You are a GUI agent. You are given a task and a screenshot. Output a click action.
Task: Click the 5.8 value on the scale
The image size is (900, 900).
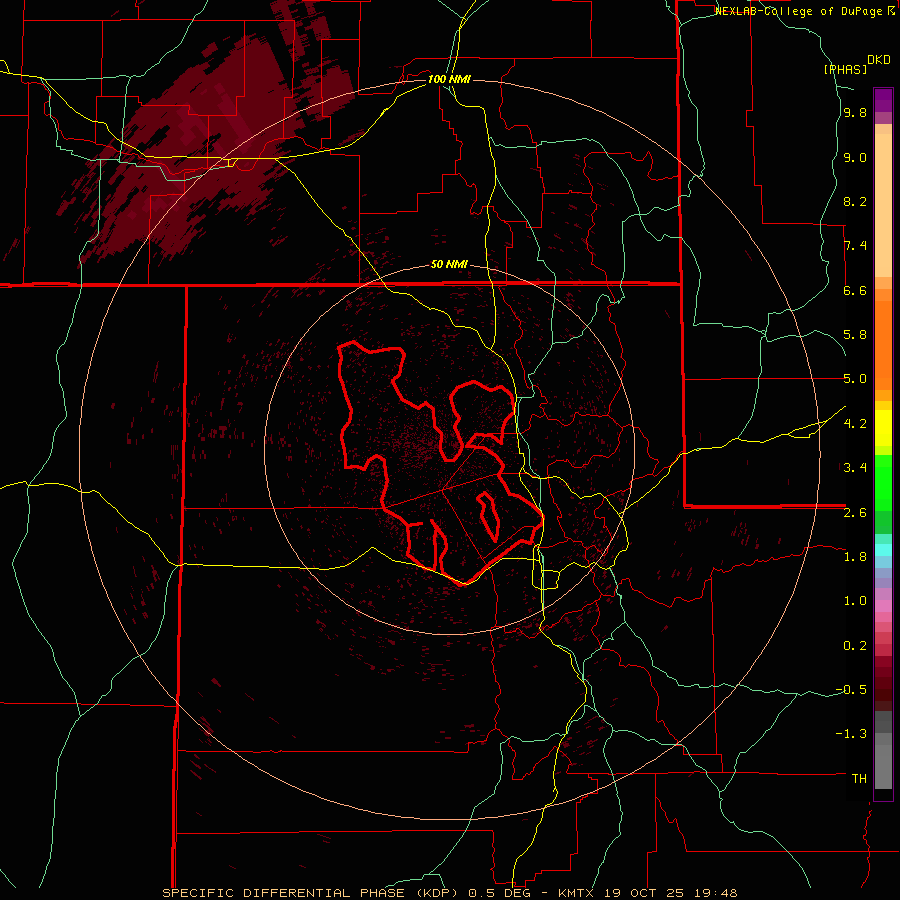point(855,335)
